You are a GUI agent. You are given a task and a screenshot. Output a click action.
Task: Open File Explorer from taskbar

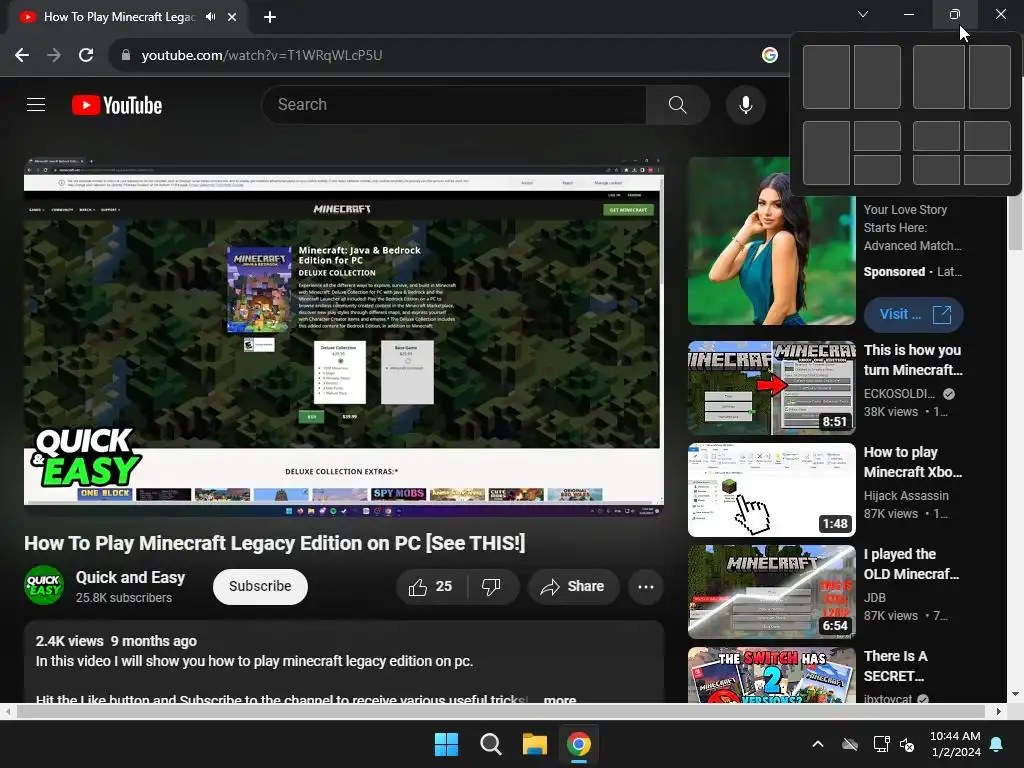pyautogui.click(x=534, y=744)
